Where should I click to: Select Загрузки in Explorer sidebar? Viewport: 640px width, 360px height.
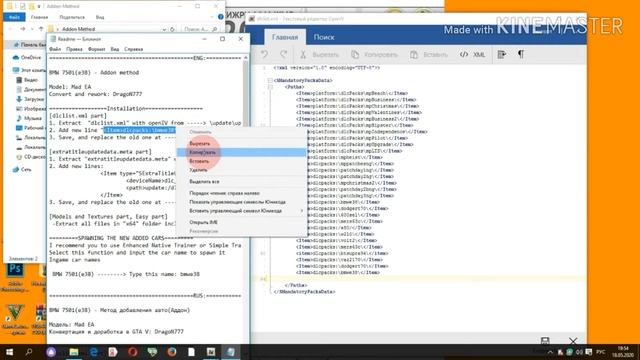[30, 99]
